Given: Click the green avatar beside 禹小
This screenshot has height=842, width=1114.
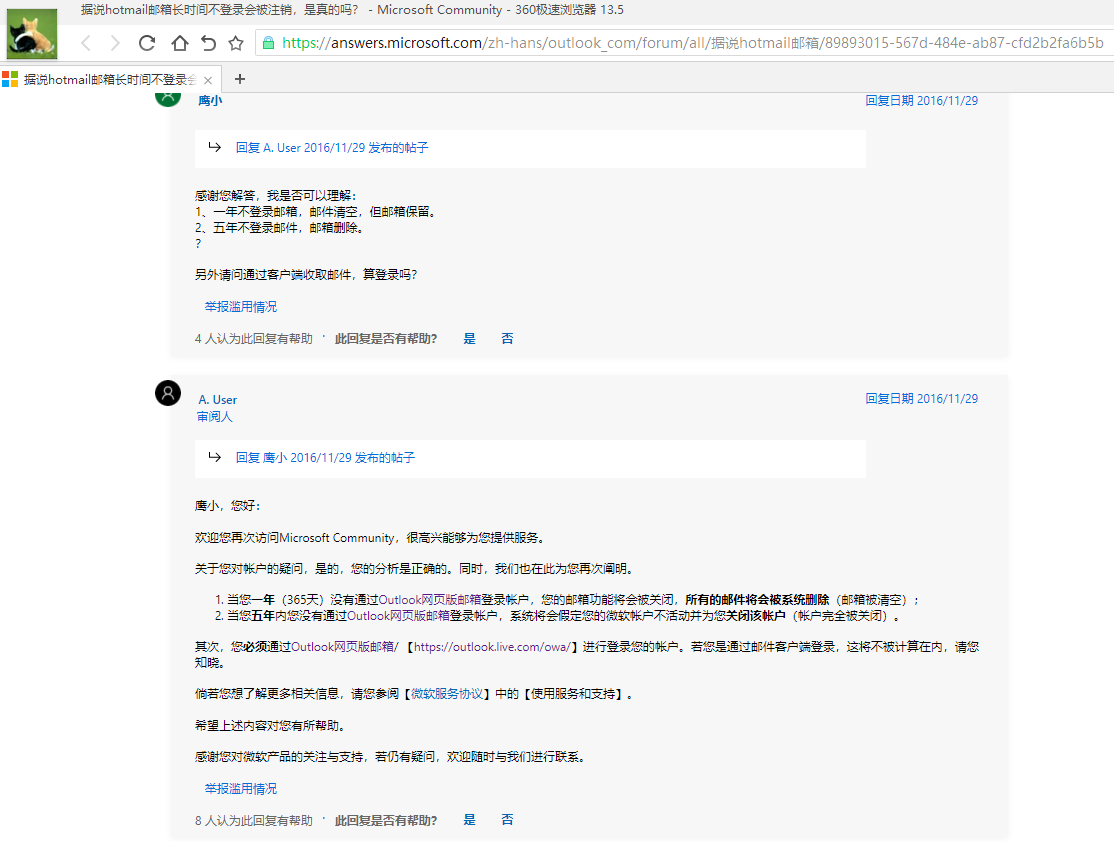Looking at the screenshot, I should point(168,99).
